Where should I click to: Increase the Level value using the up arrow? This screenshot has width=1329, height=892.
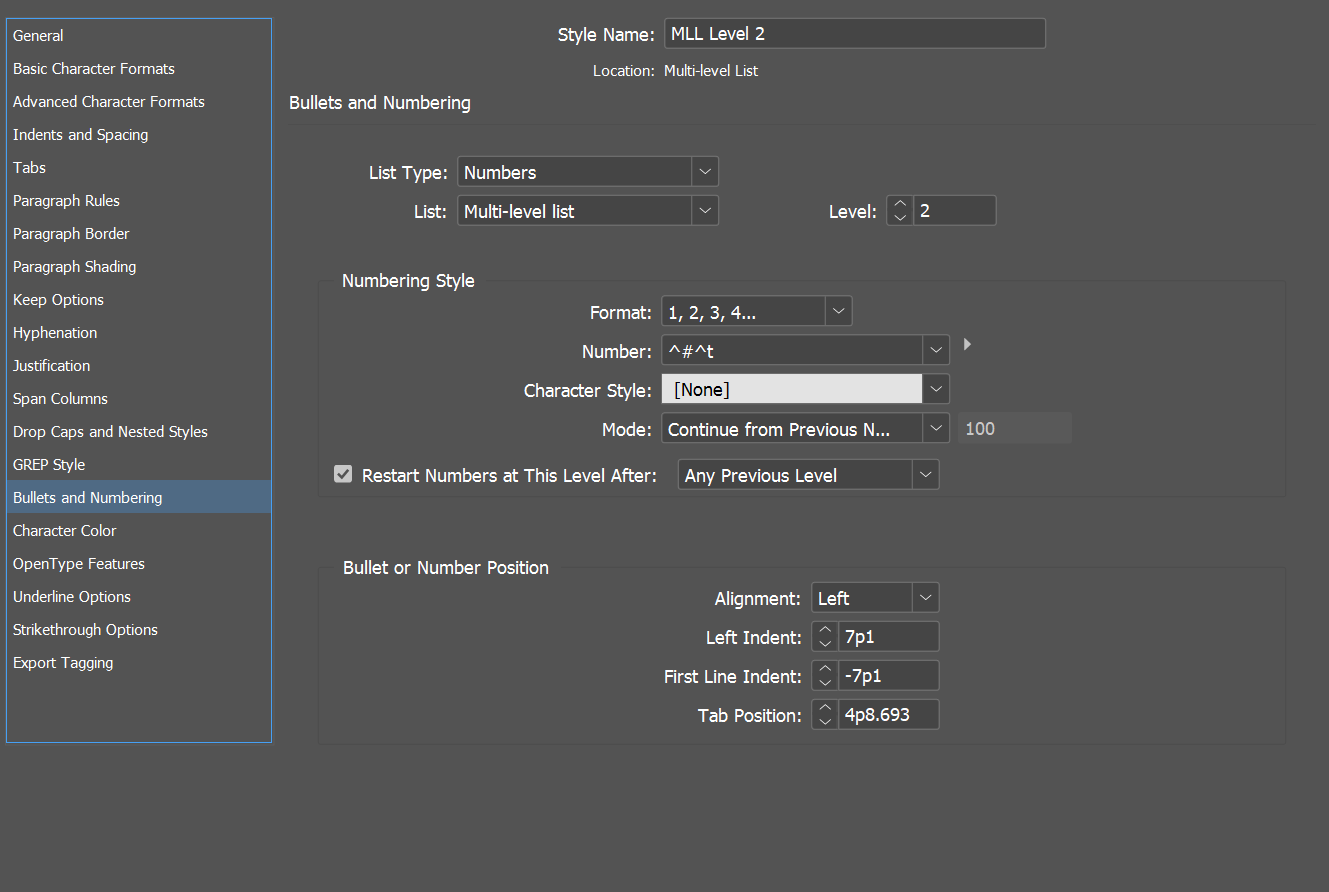pos(899,204)
